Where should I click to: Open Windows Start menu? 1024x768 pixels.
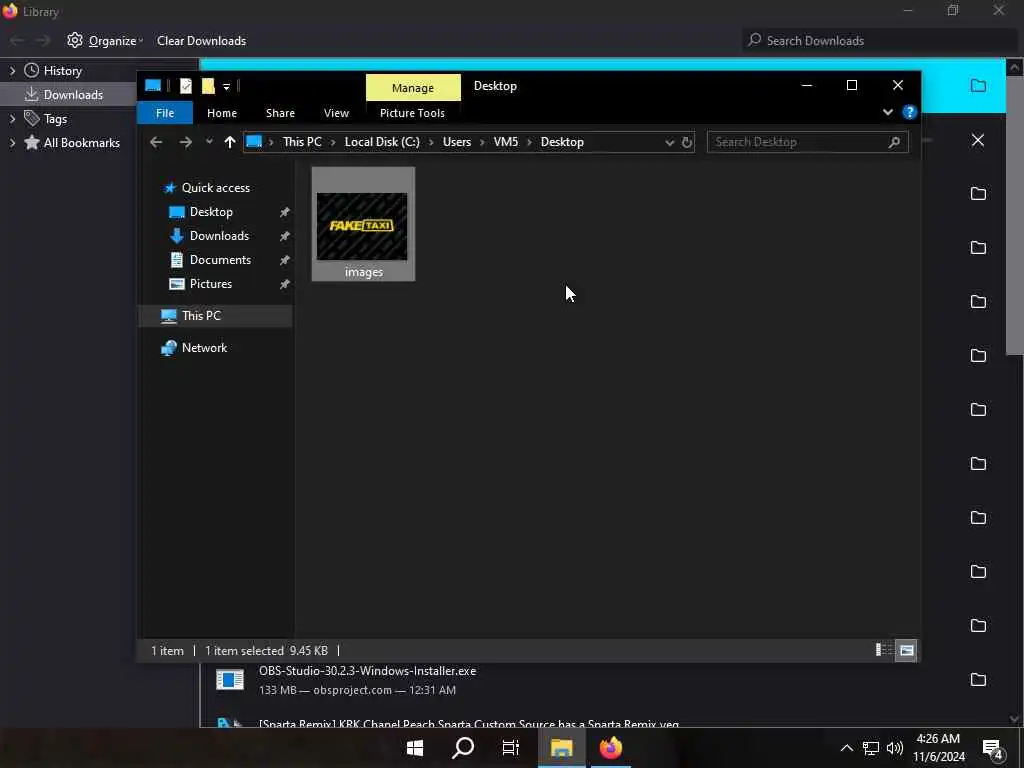coord(415,748)
